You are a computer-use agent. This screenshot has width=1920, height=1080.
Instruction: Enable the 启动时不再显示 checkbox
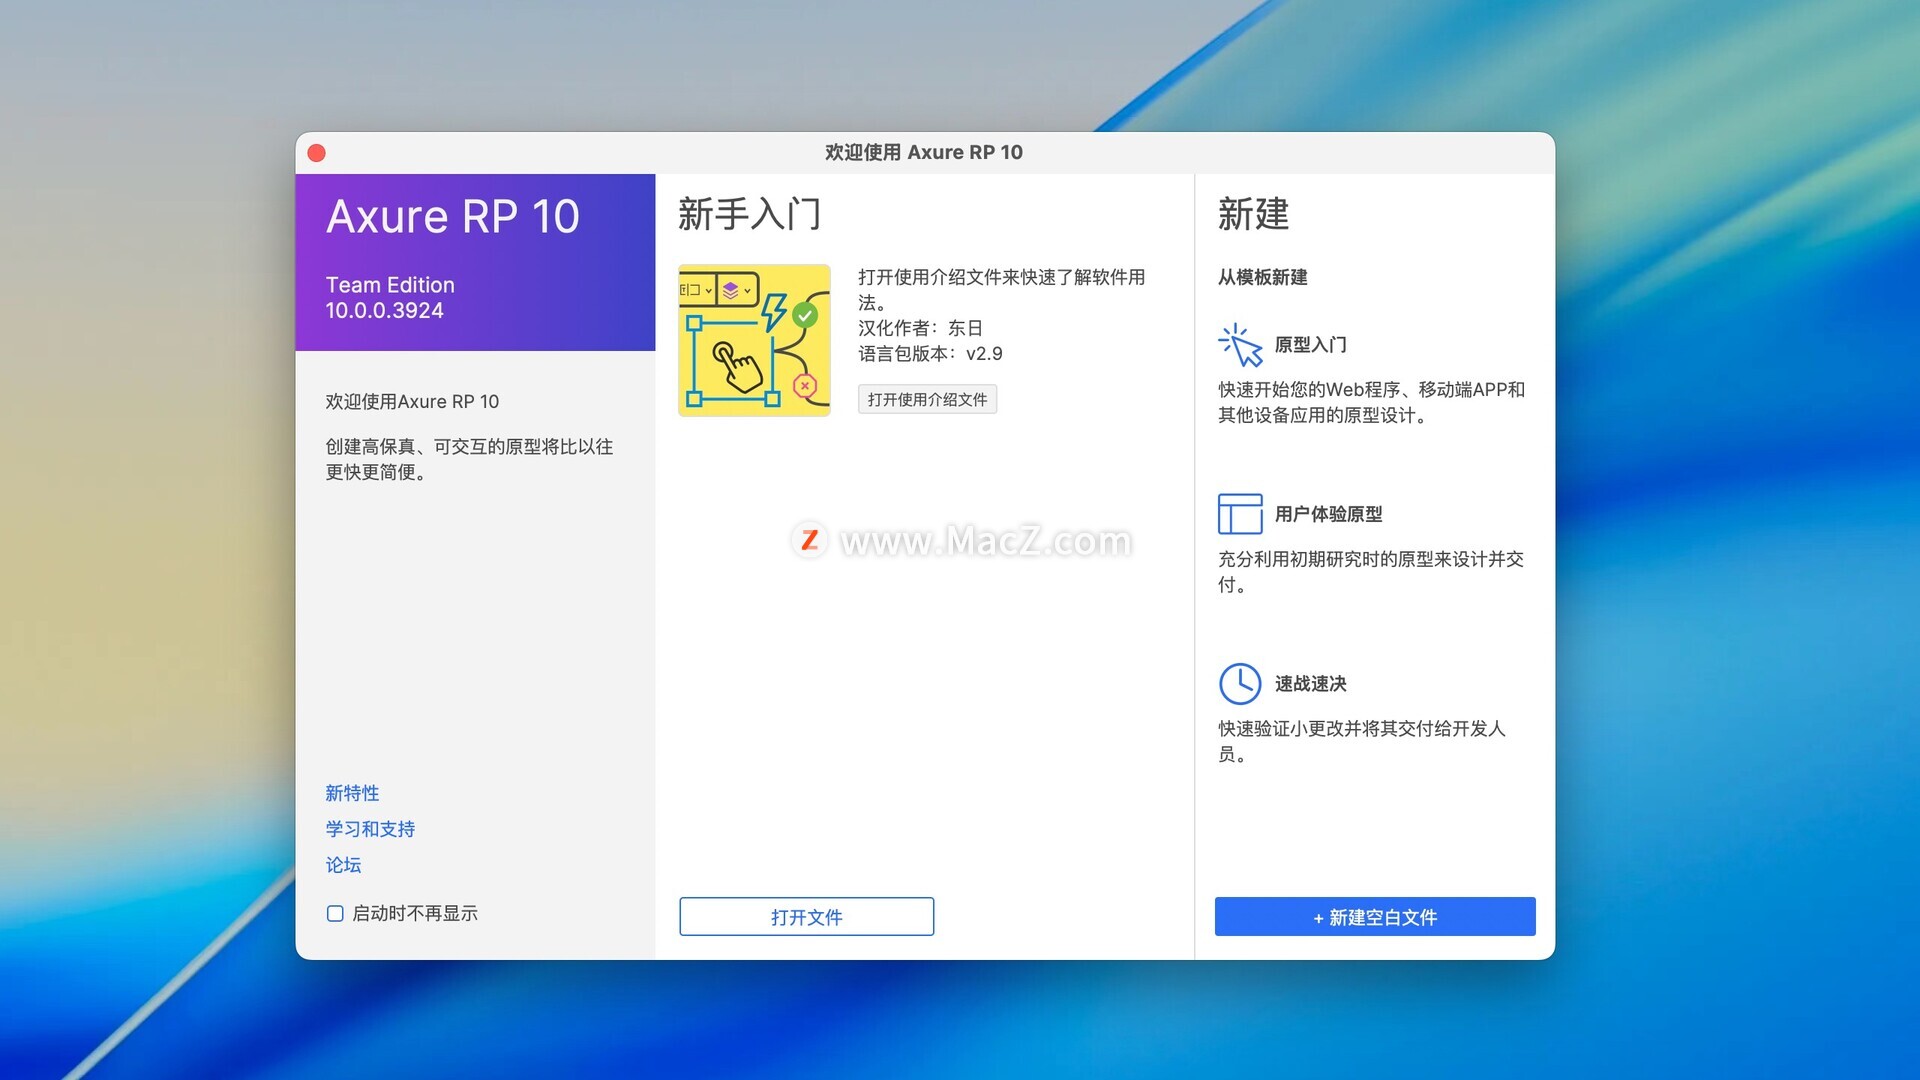[335, 913]
